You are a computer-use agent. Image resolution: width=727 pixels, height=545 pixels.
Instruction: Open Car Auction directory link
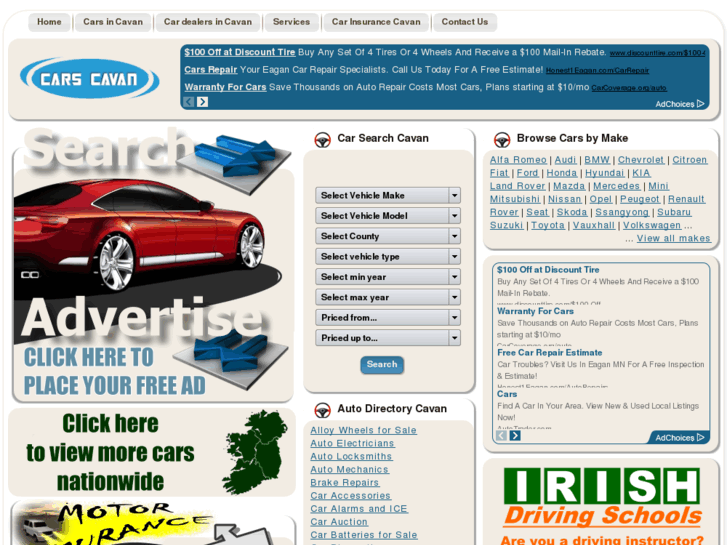[339, 522]
